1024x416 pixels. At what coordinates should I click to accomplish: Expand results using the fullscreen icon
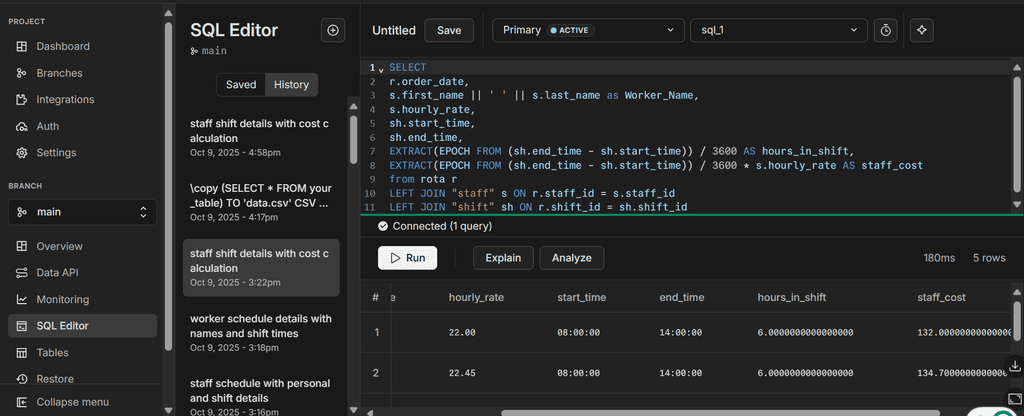click(x=1016, y=398)
